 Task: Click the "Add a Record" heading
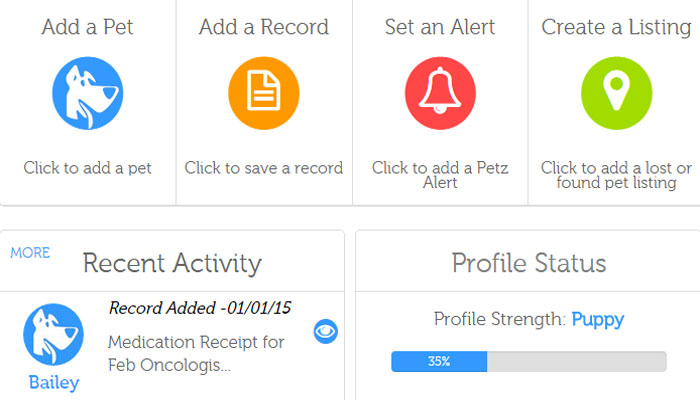[x=264, y=27]
